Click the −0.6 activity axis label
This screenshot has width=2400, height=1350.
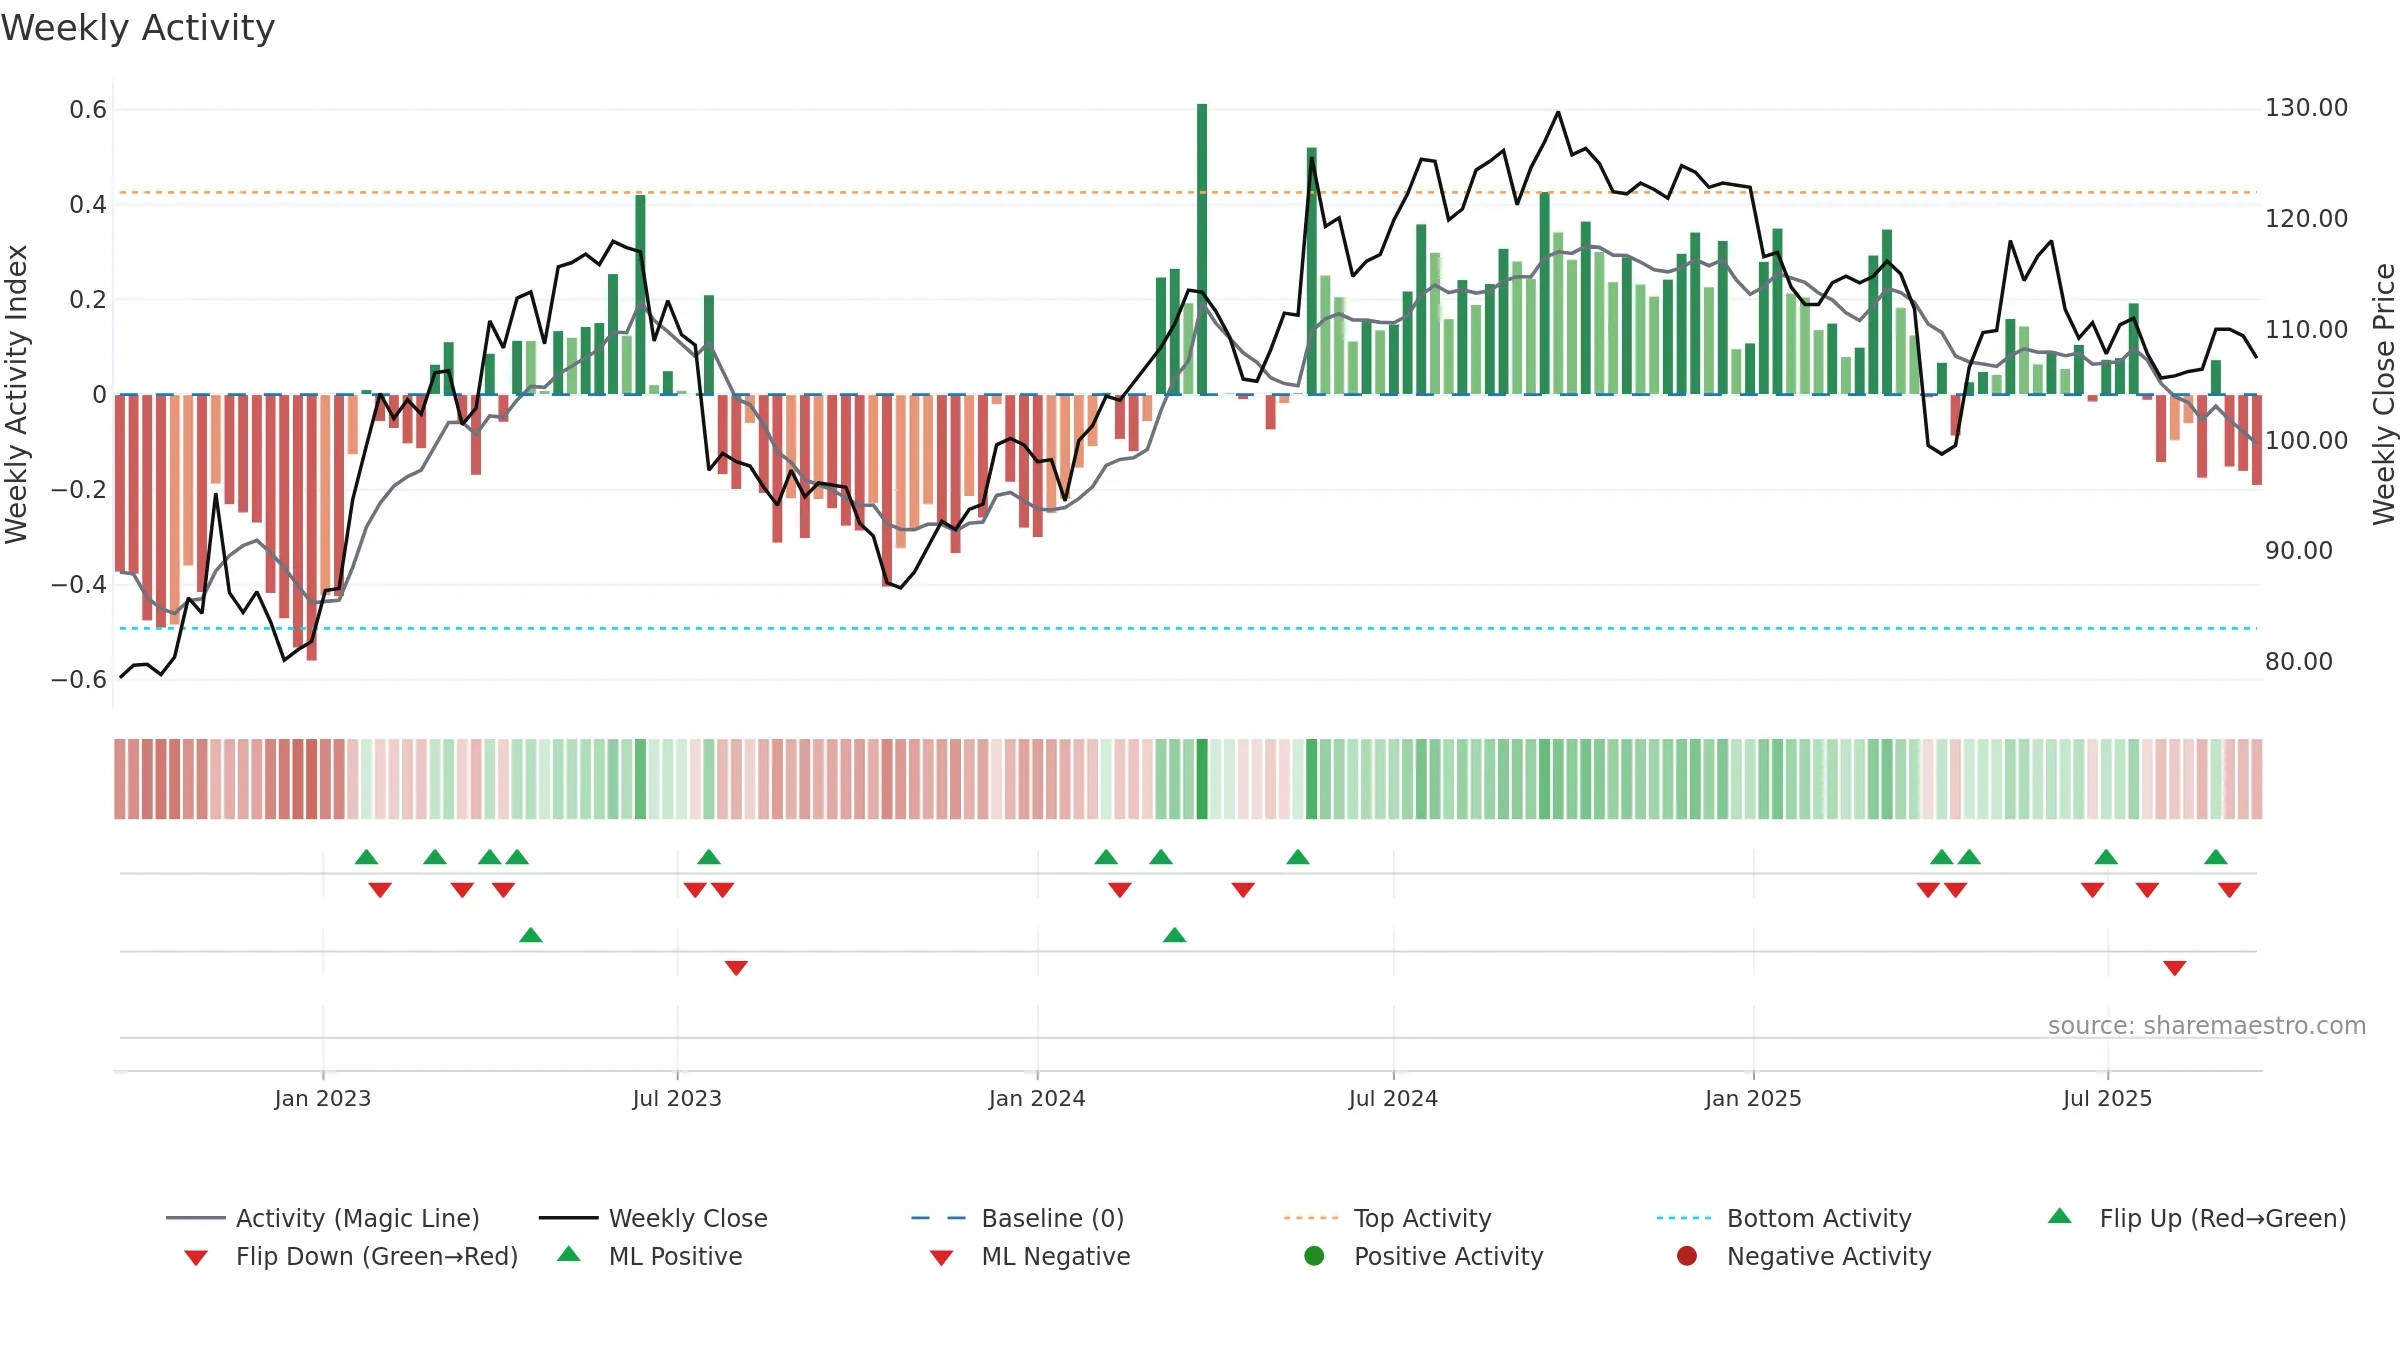79,680
